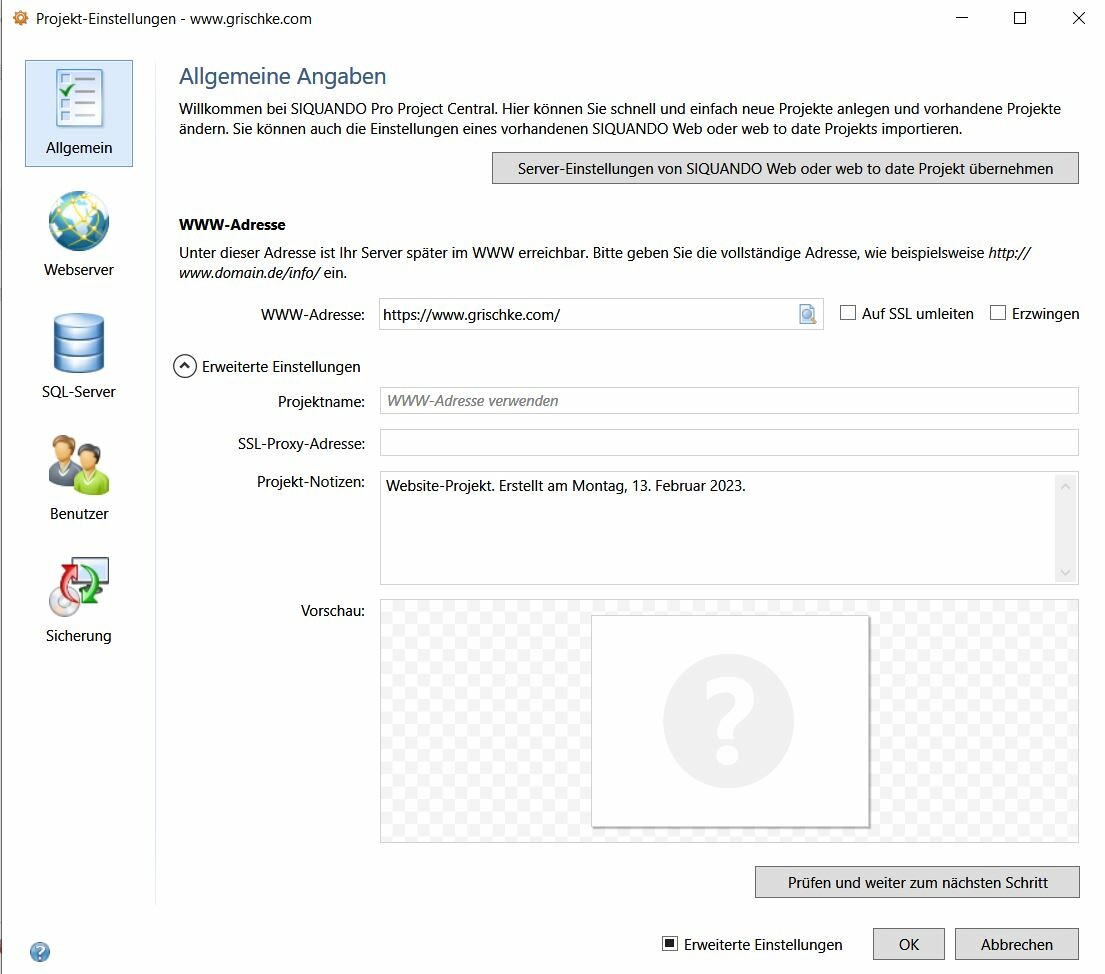Toggle the bottom Erweiterte Einstellungen checkbox
The height and width of the screenshot is (974, 1105).
click(x=669, y=943)
